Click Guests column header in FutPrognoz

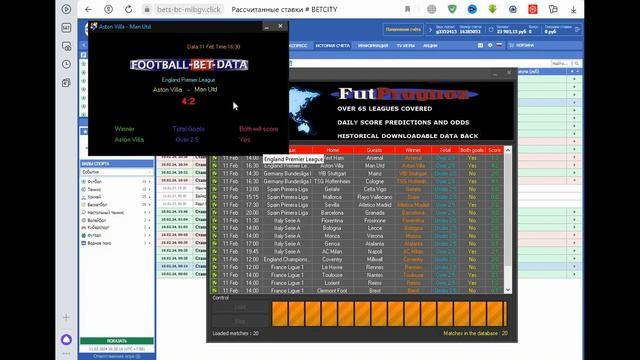pyautogui.click(x=374, y=150)
